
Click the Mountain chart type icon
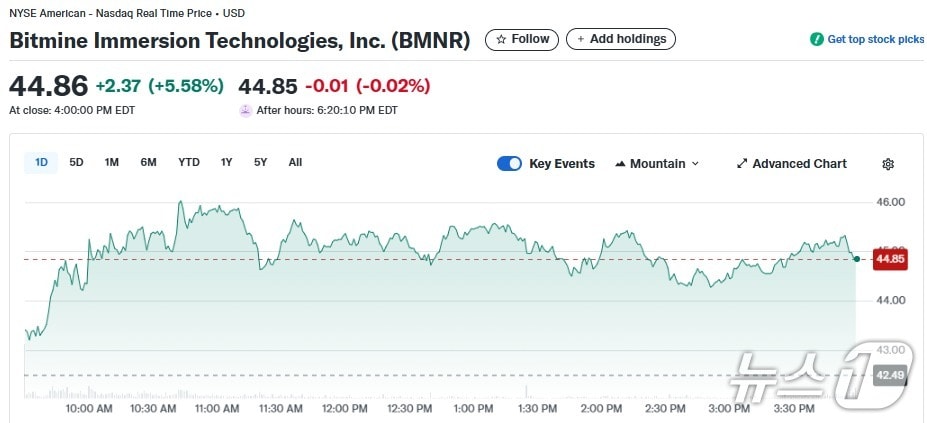coord(620,164)
